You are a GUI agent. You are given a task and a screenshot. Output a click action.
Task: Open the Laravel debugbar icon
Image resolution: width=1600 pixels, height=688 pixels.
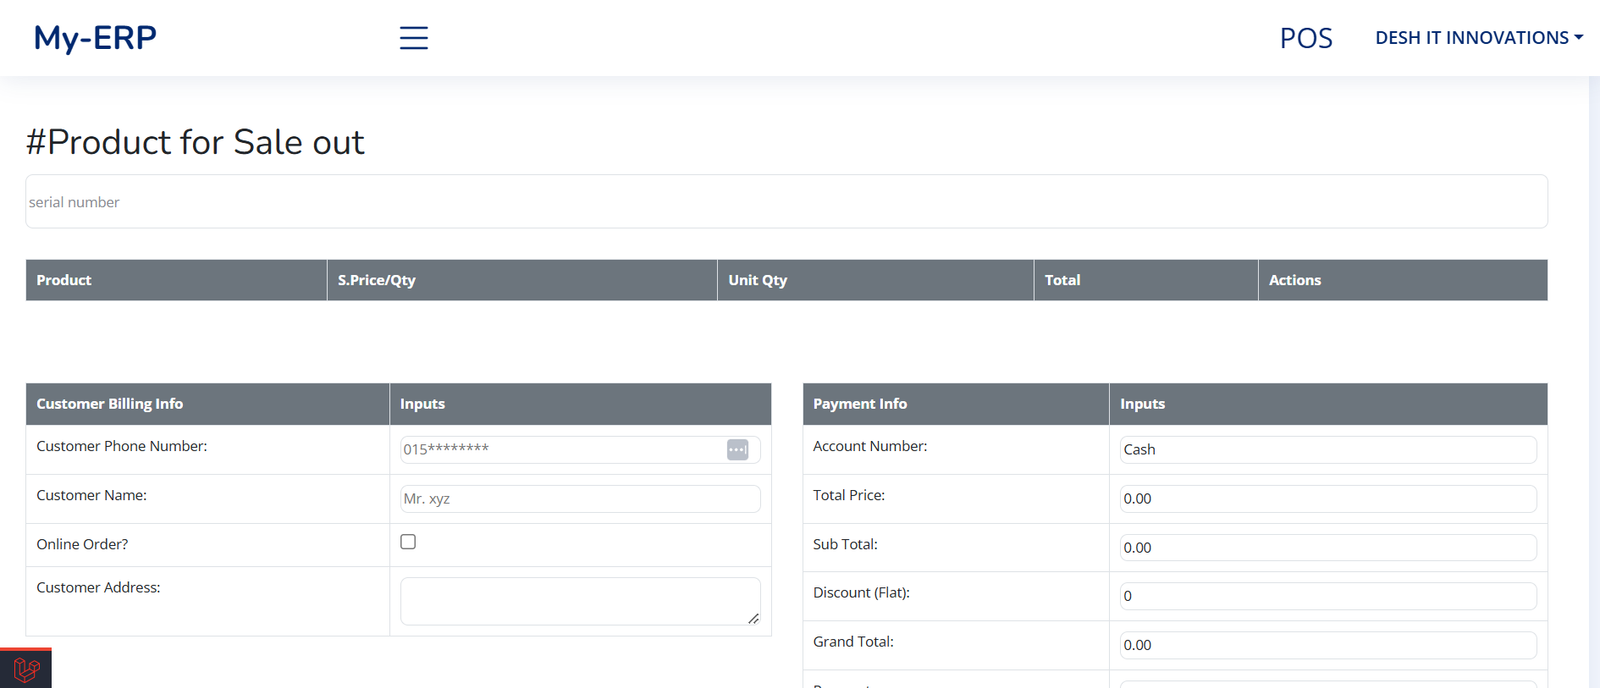pos(26,669)
